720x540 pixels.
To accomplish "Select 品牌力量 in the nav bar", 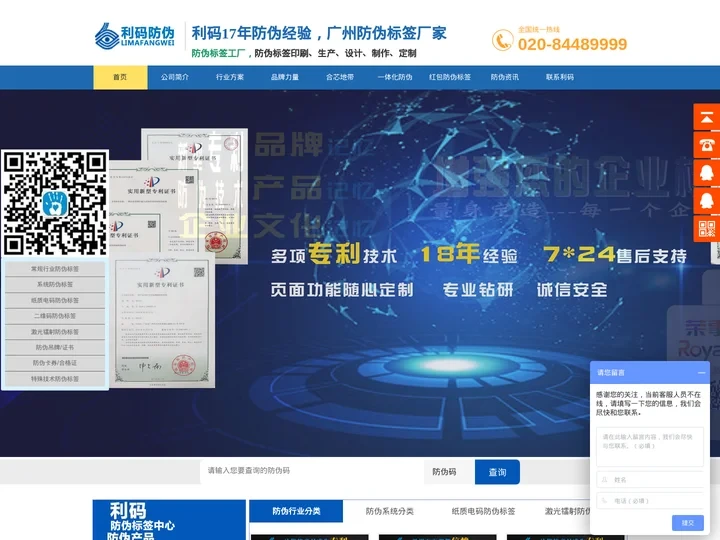I will [x=285, y=77].
